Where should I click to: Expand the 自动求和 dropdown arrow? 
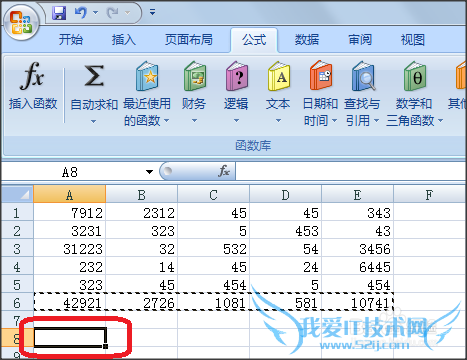pyautogui.click(x=93, y=121)
